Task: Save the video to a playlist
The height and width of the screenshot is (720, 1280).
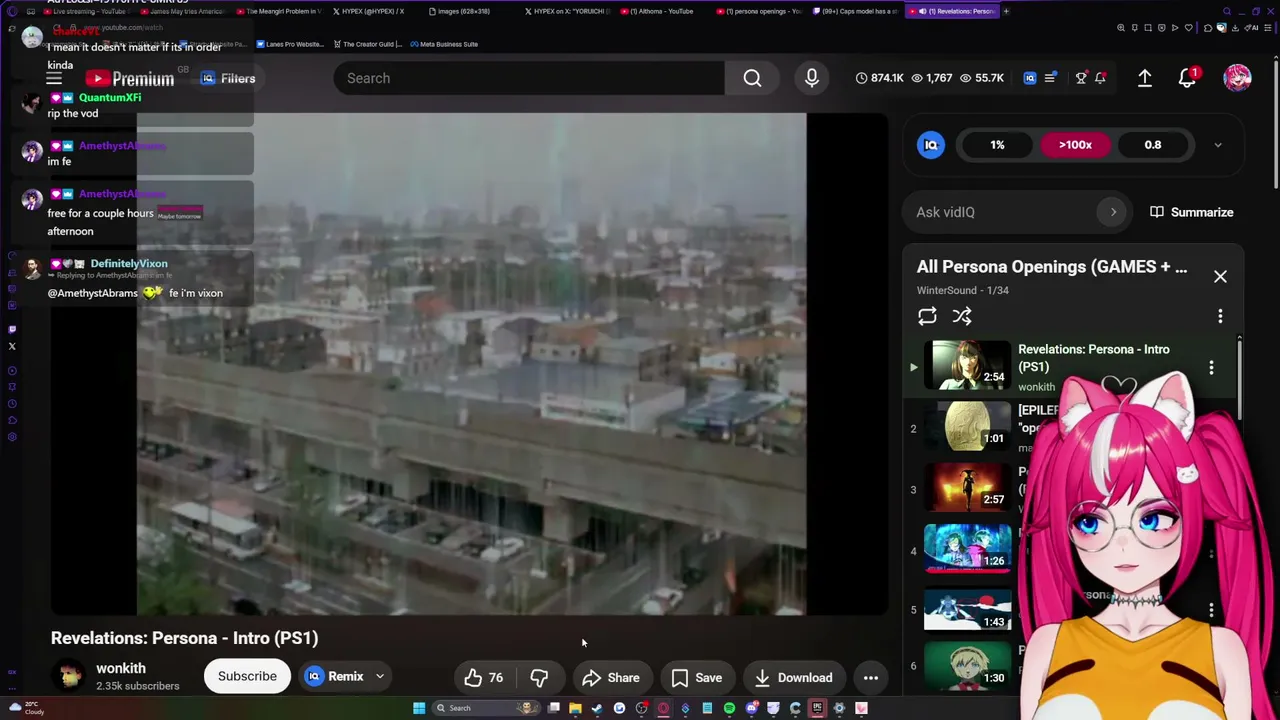Action: 697,677
